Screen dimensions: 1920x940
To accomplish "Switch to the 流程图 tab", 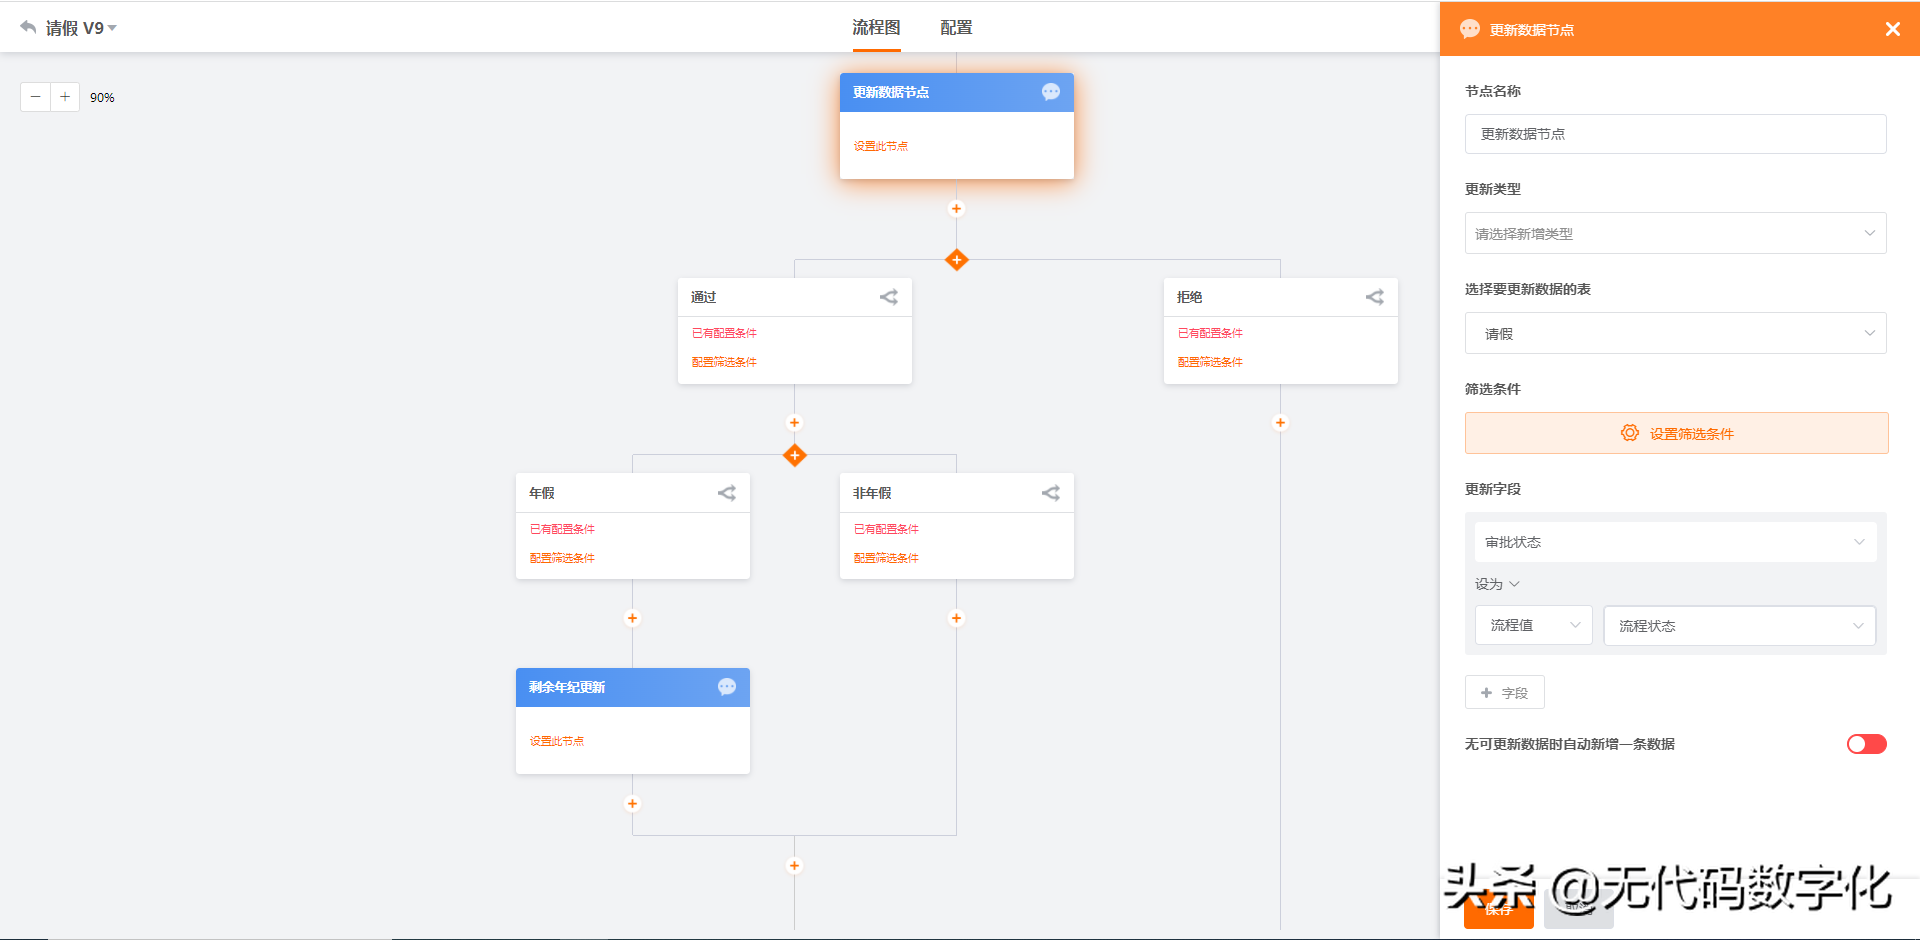I will [x=876, y=28].
